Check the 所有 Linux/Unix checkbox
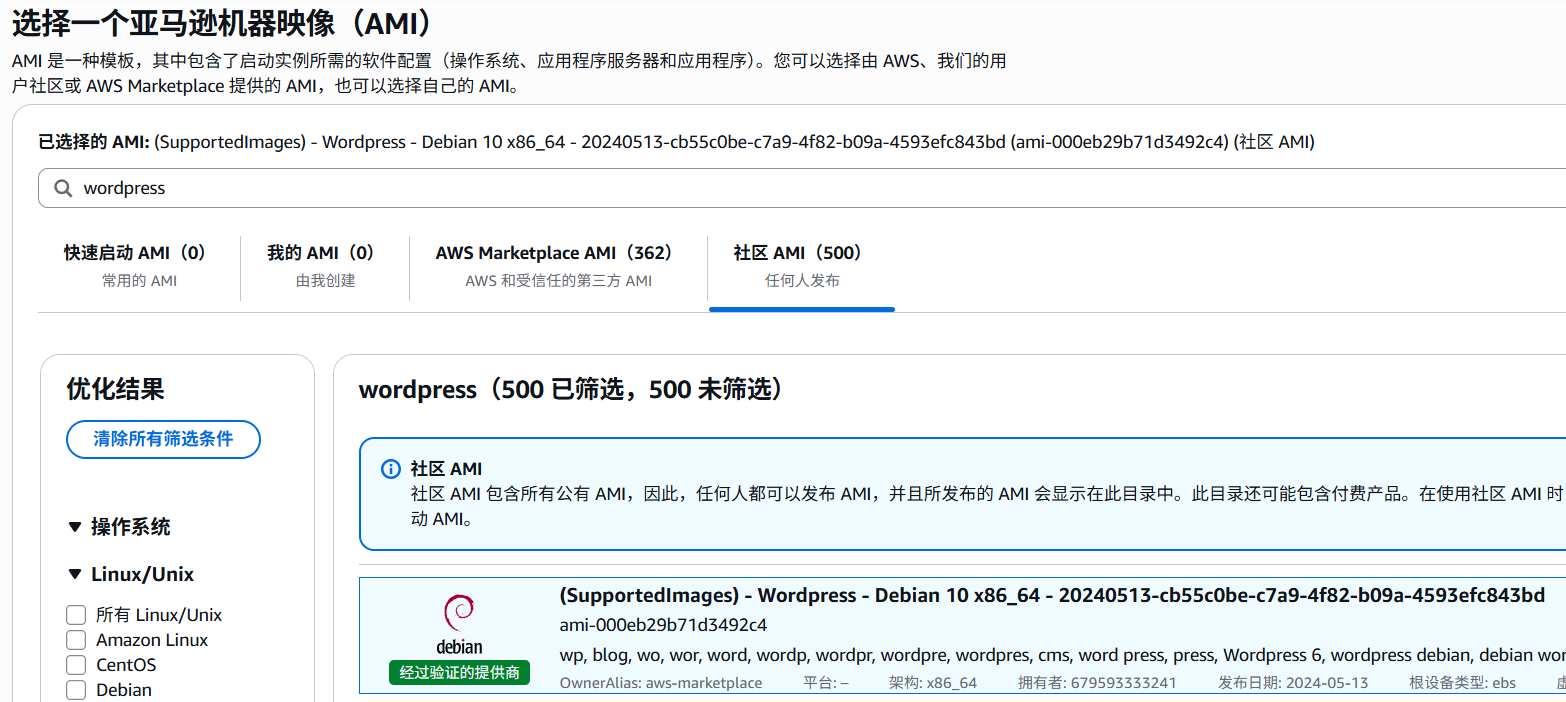This screenshot has height=702, width=1566. pyautogui.click(x=76, y=615)
